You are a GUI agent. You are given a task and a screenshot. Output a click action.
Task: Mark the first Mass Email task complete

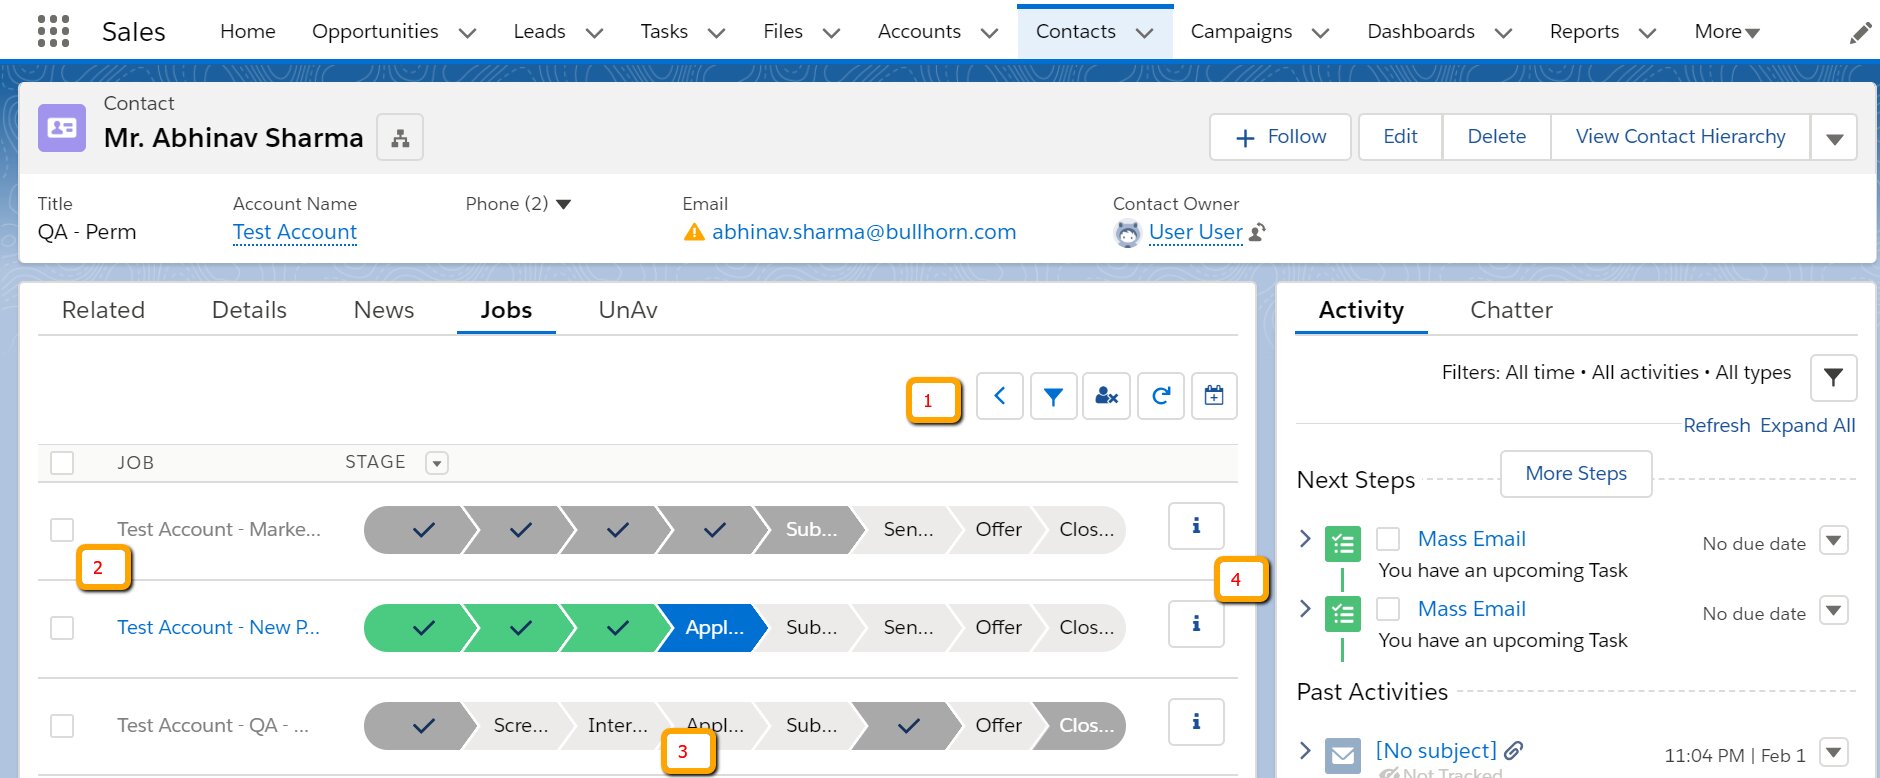click(x=1388, y=540)
